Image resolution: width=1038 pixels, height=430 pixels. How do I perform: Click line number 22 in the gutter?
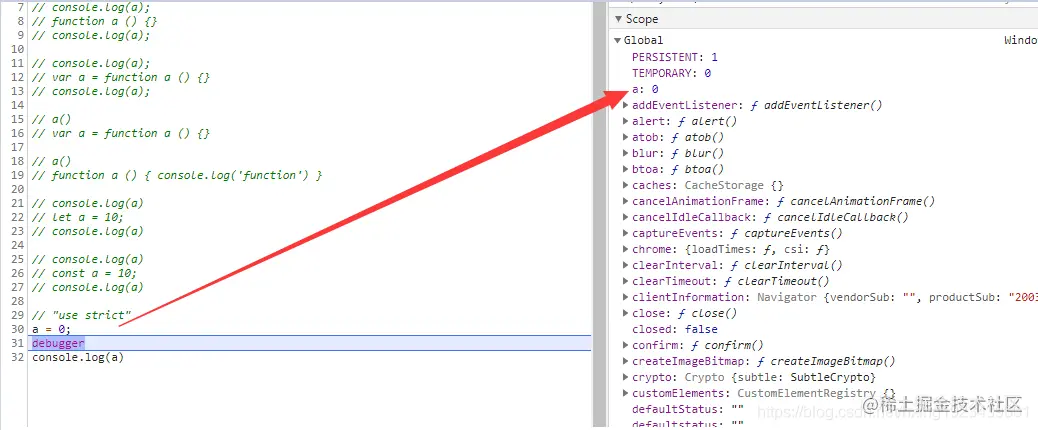tap(17, 217)
